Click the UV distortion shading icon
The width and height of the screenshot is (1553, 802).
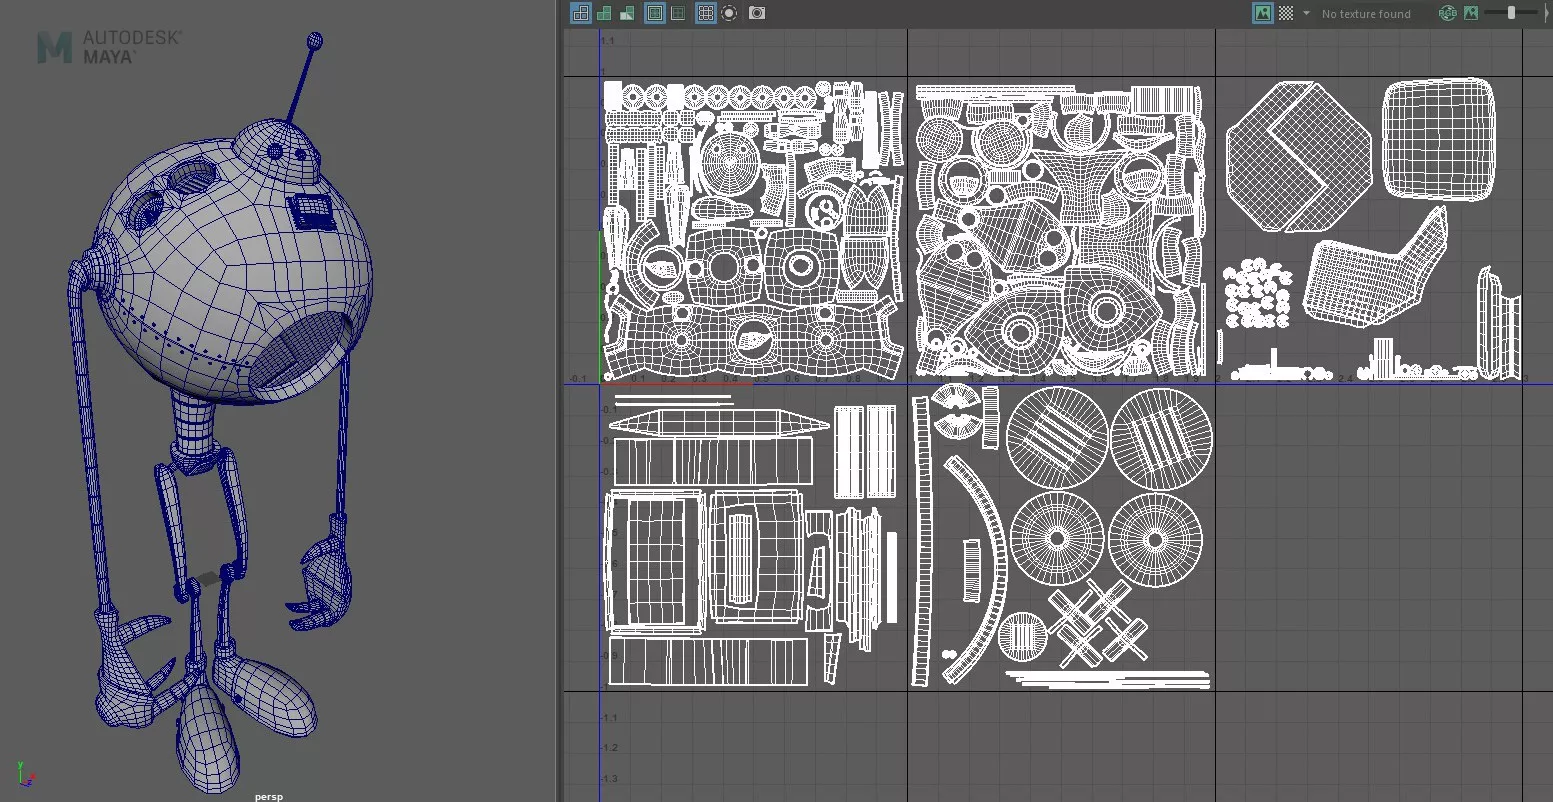click(627, 13)
